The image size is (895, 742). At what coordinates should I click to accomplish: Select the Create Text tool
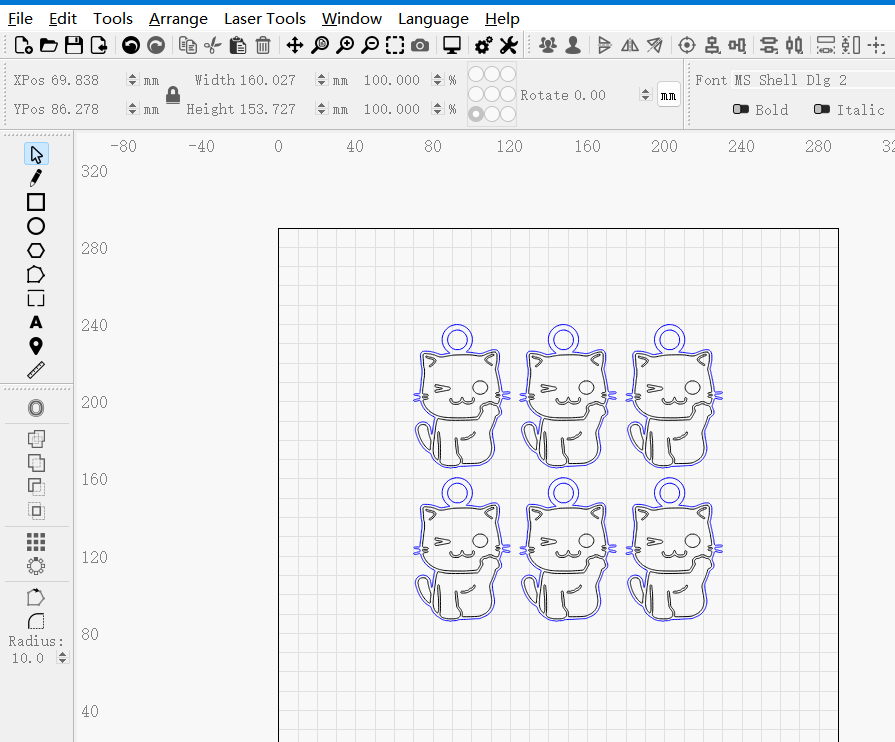tap(36, 322)
